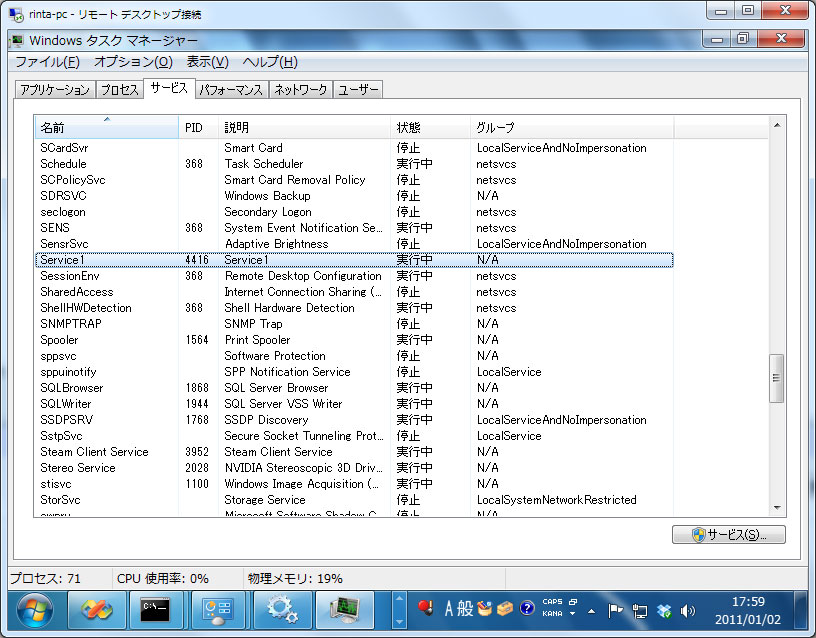
Task: Click the Task Manager taskbar icon
Action: [345, 610]
